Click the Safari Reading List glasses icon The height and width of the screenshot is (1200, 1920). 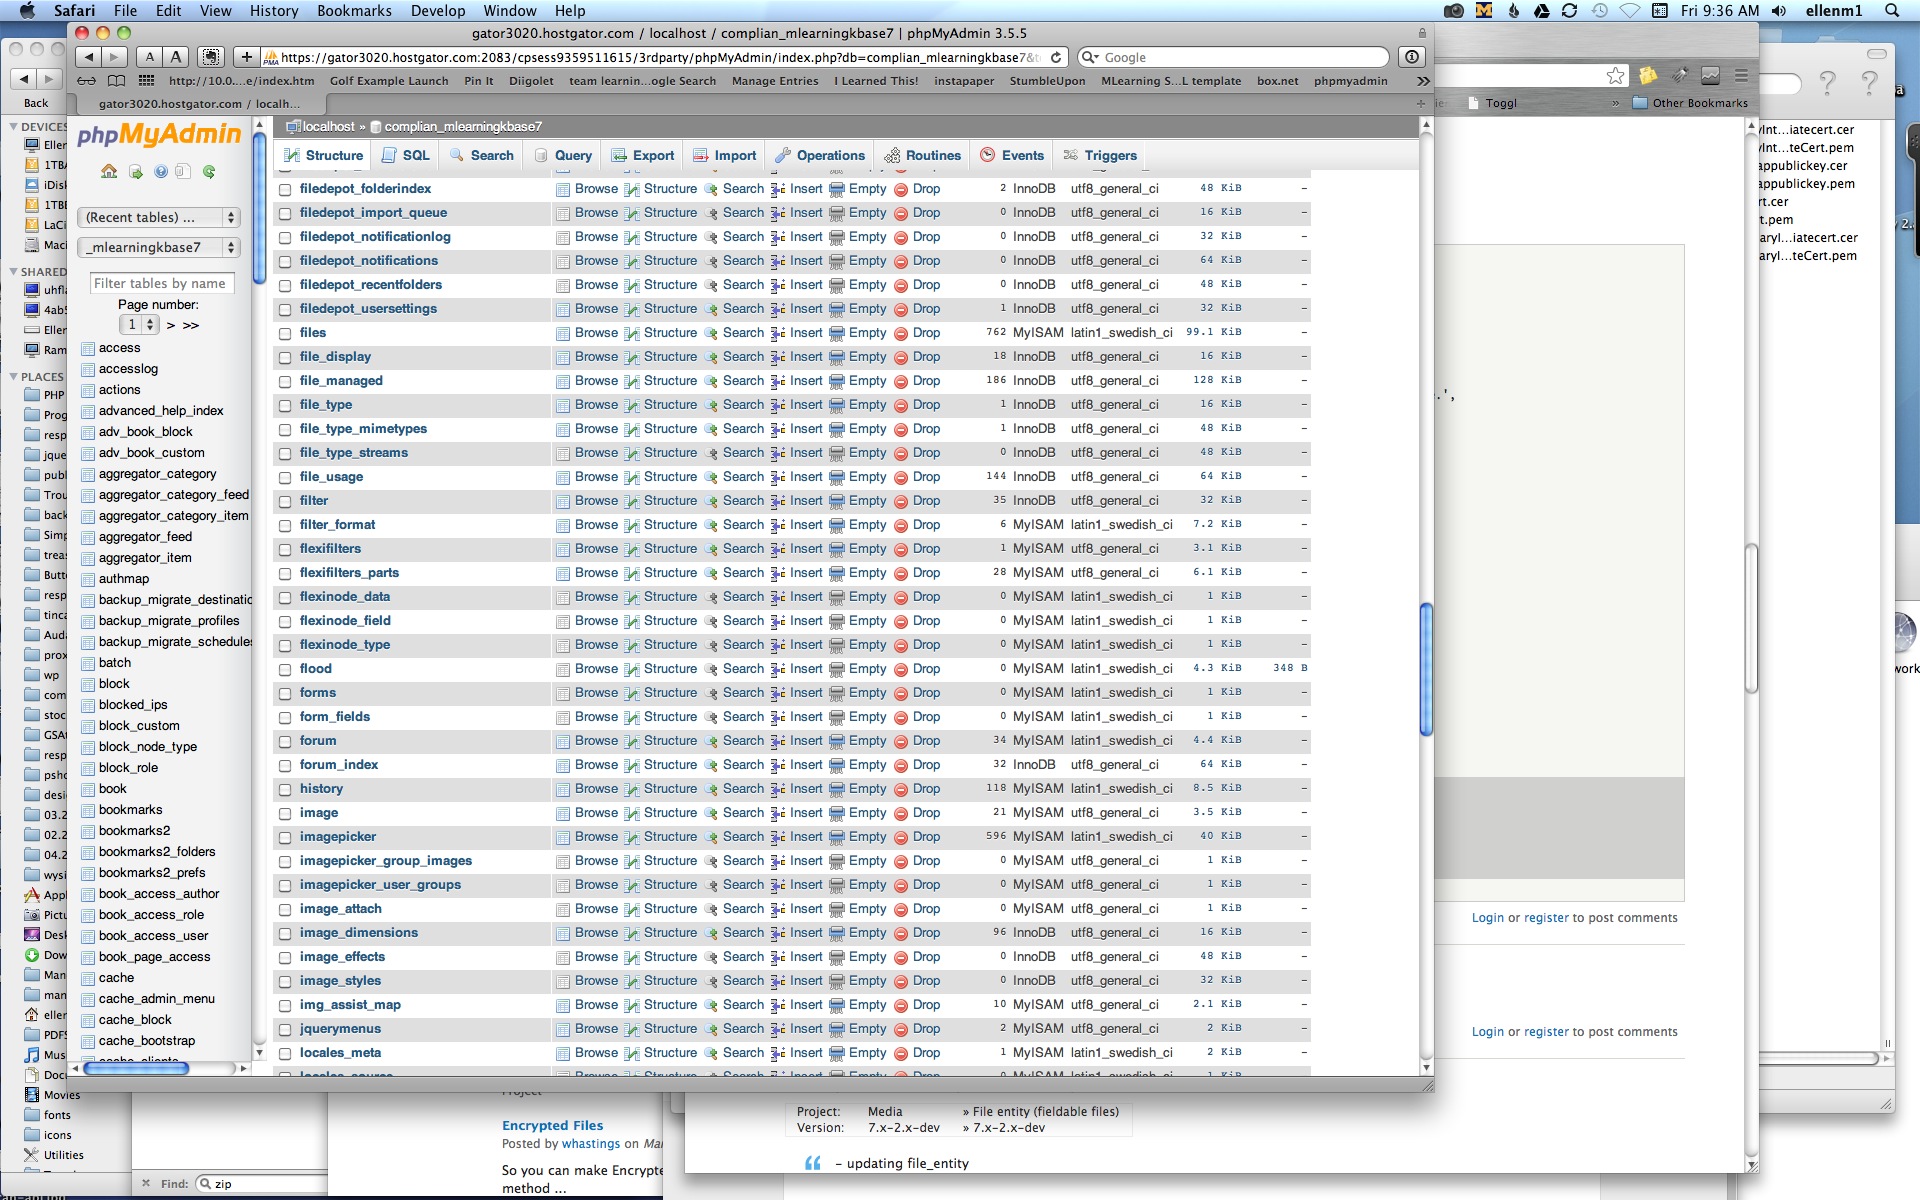click(87, 81)
